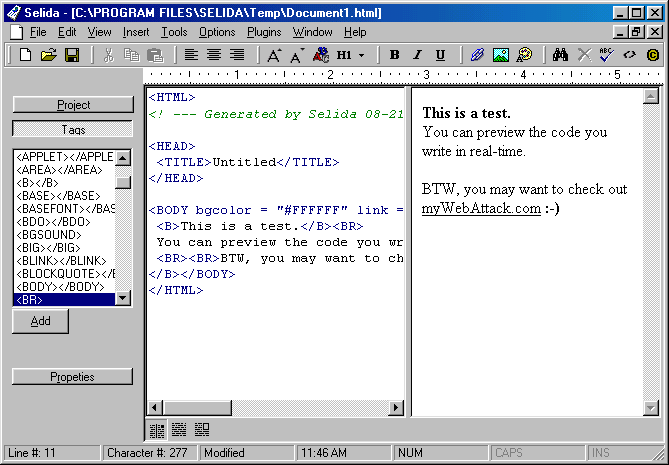The height and width of the screenshot is (465, 669).
Task: Click the grayed-out X delete icon
Action: coord(584,55)
